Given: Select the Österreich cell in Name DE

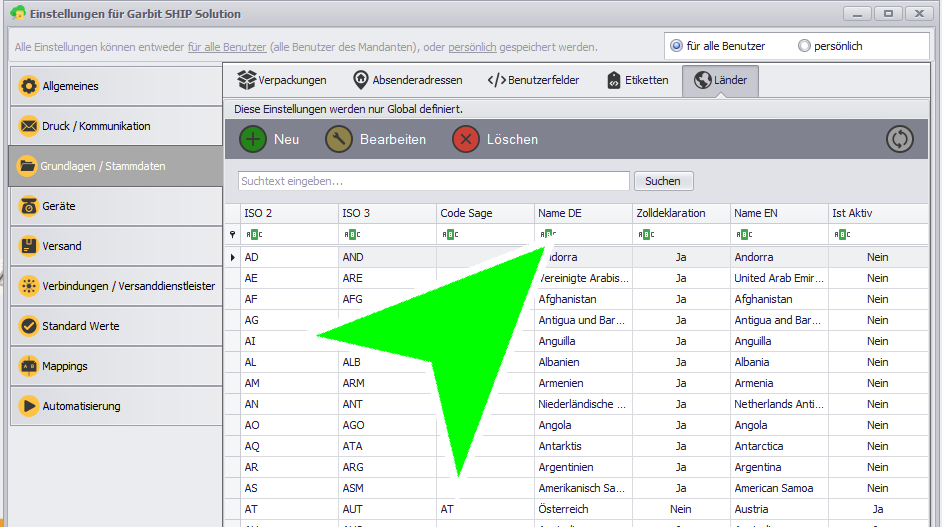Looking at the screenshot, I should click(x=583, y=509).
